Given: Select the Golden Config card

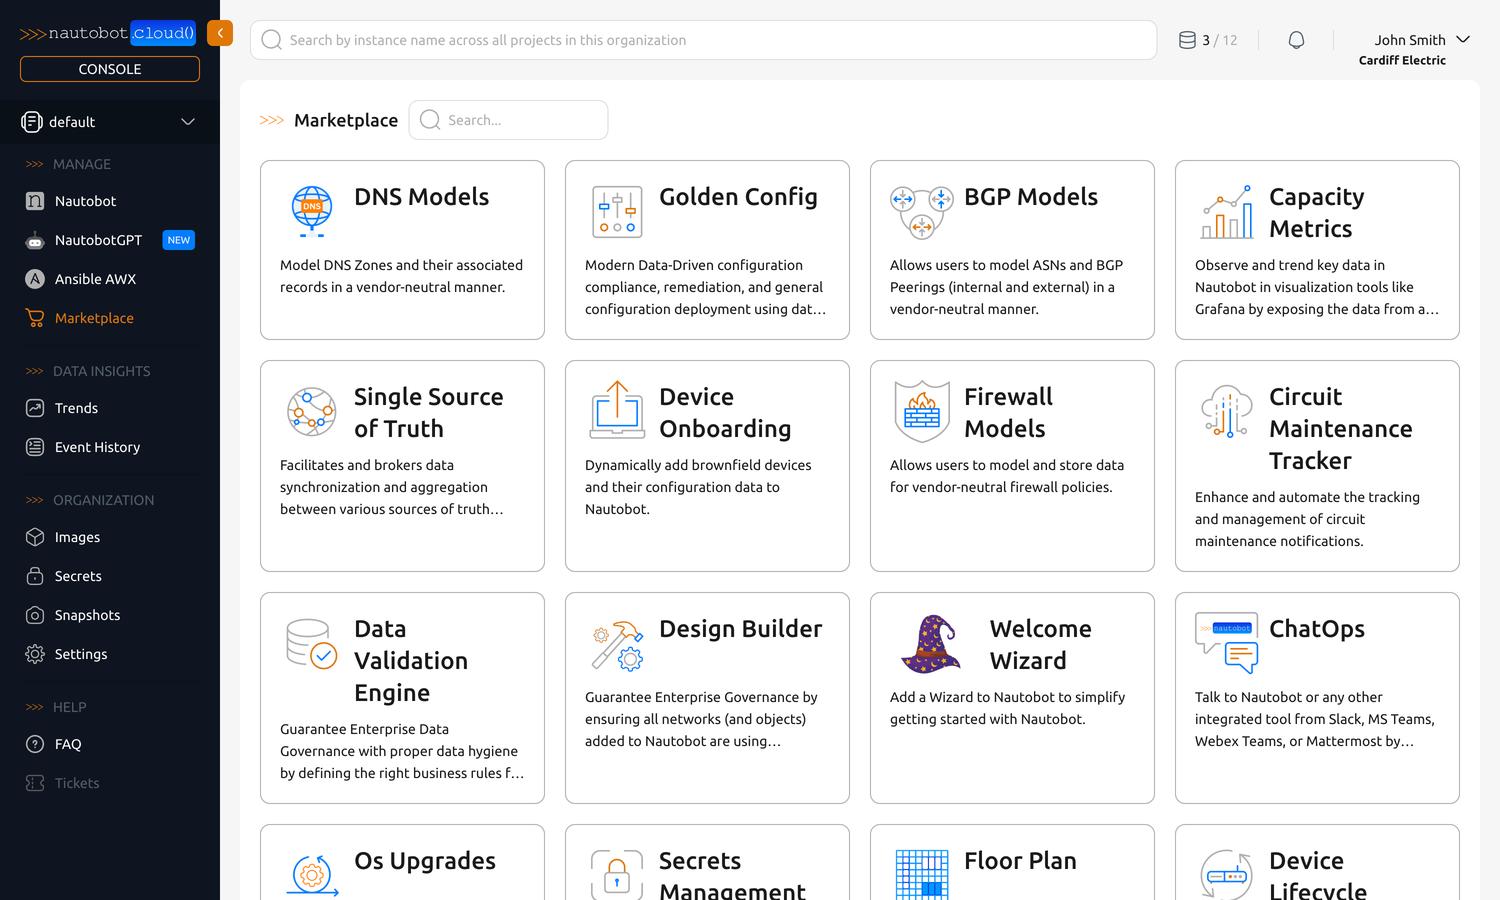Looking at the screenshot, I should tap(707, 249).
